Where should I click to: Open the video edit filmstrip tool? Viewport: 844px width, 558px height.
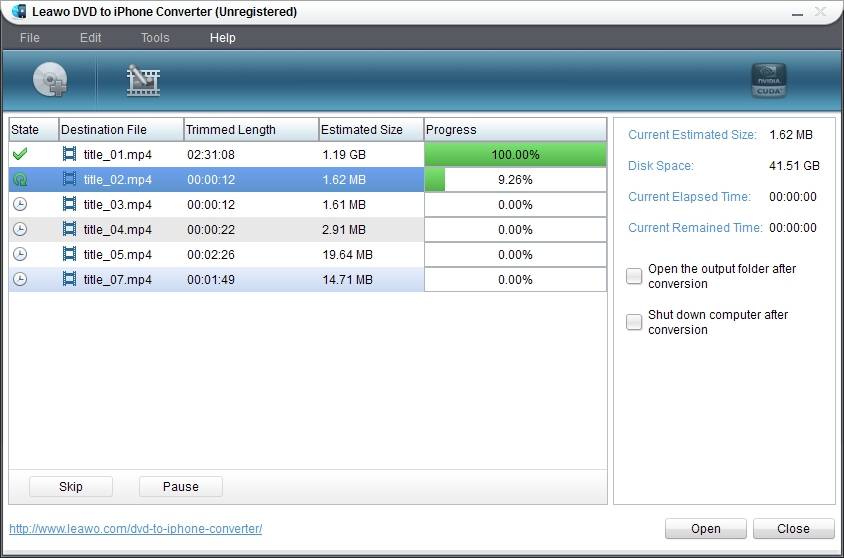coord(143,81)
